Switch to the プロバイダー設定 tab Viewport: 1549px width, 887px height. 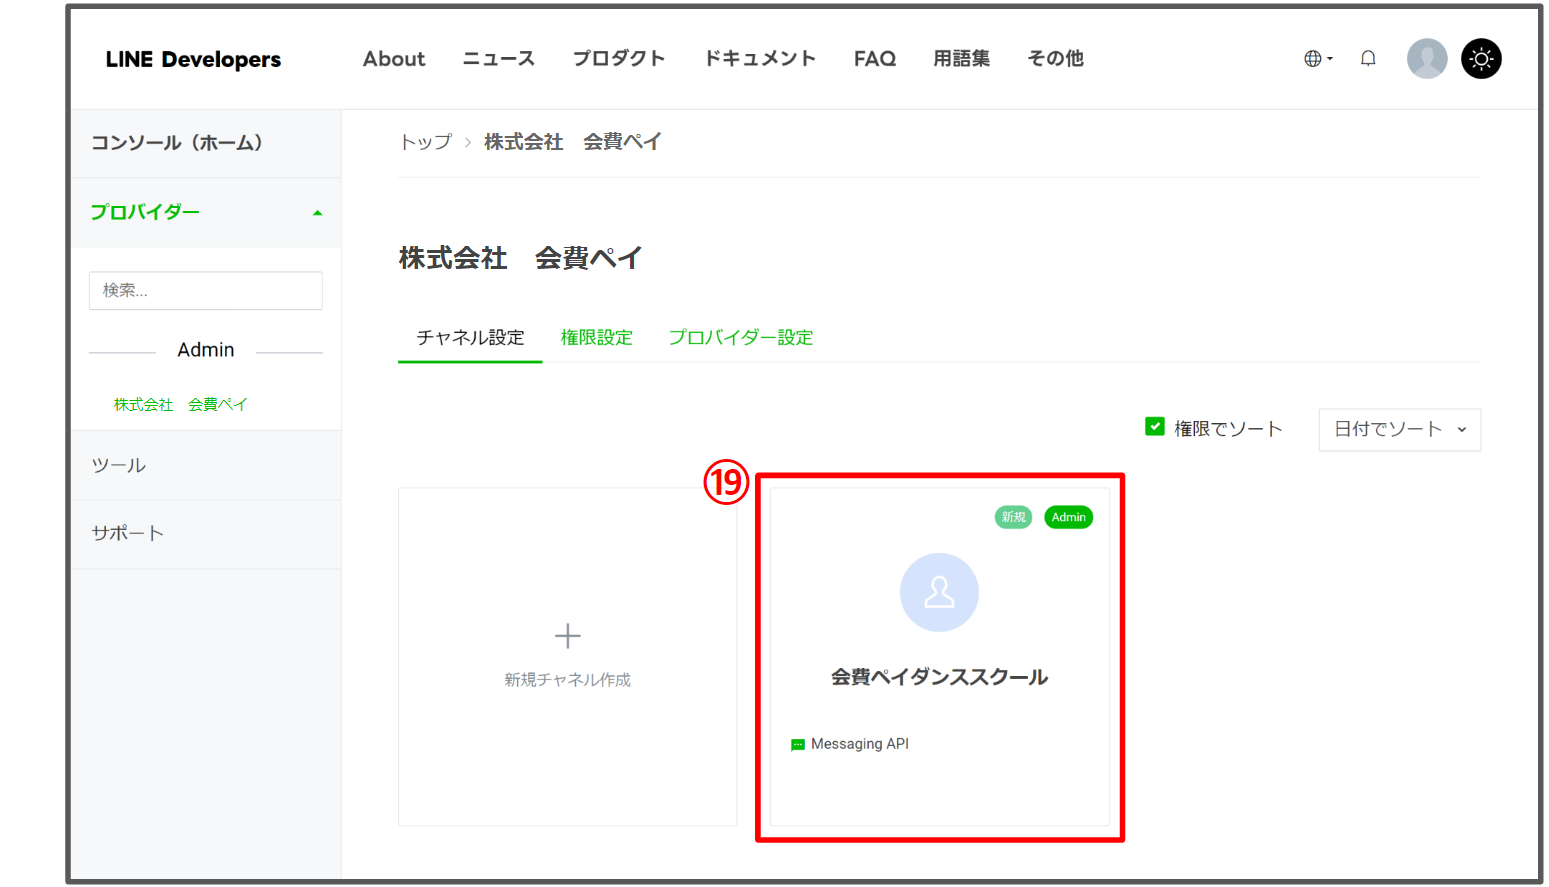tap(741, 338)
